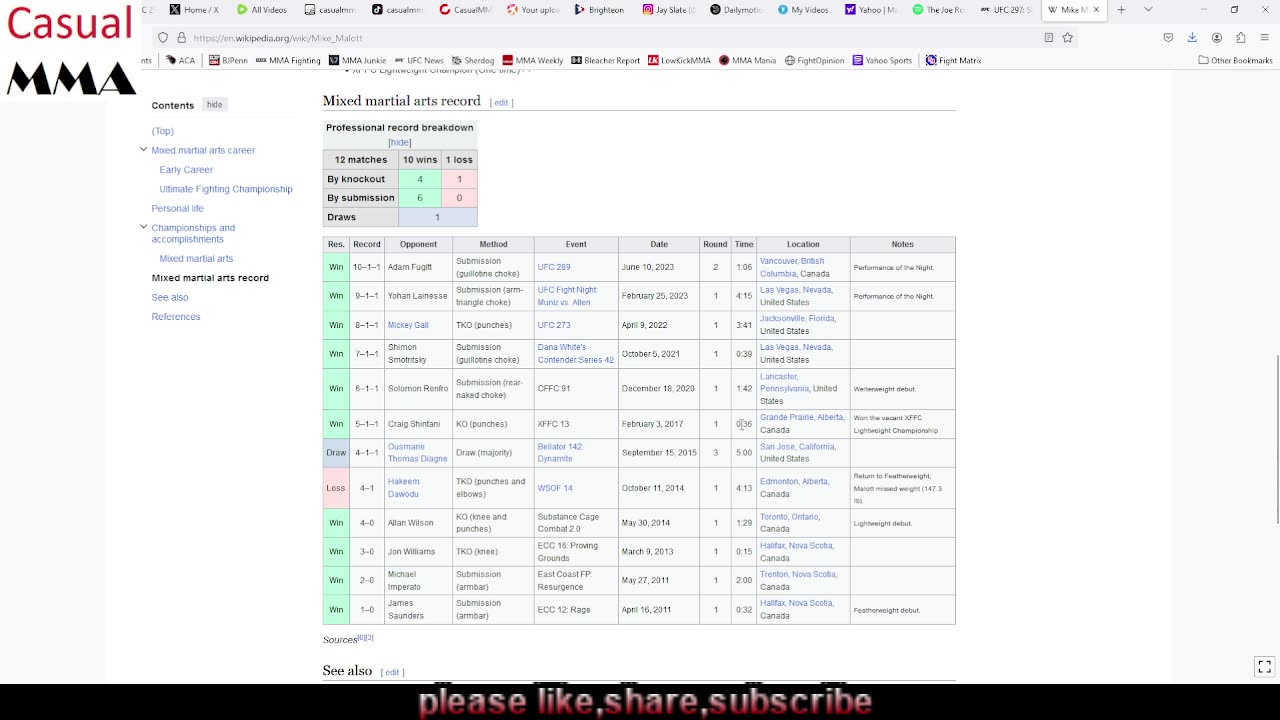
Task: Open the BJPenn bookmark
Action: coord(228,60)
